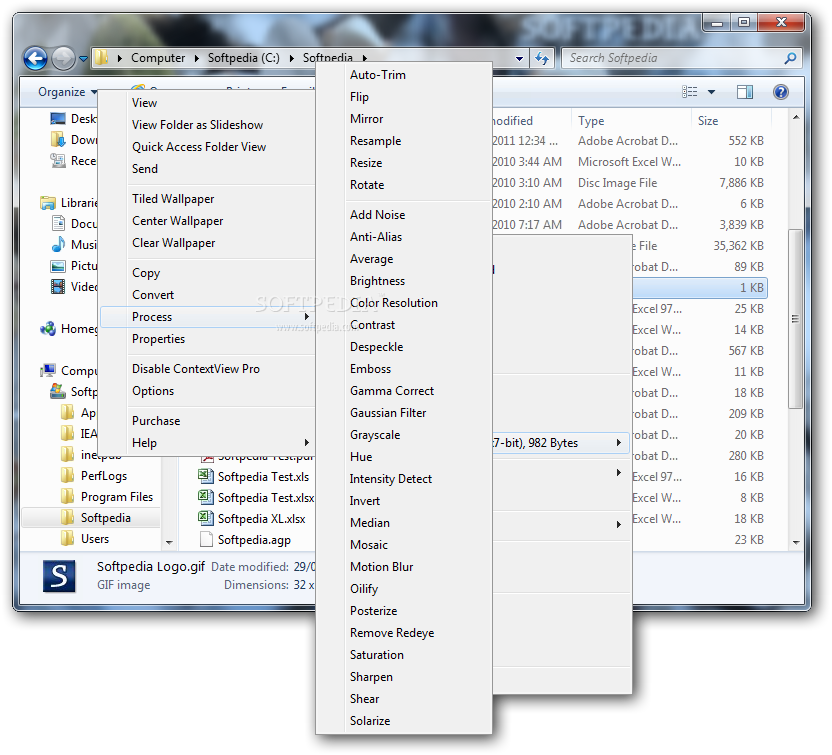Viewport: 832px width, 755px height.
Task: Select Computer in the address breadcrumb
Action: coord(158,58)
